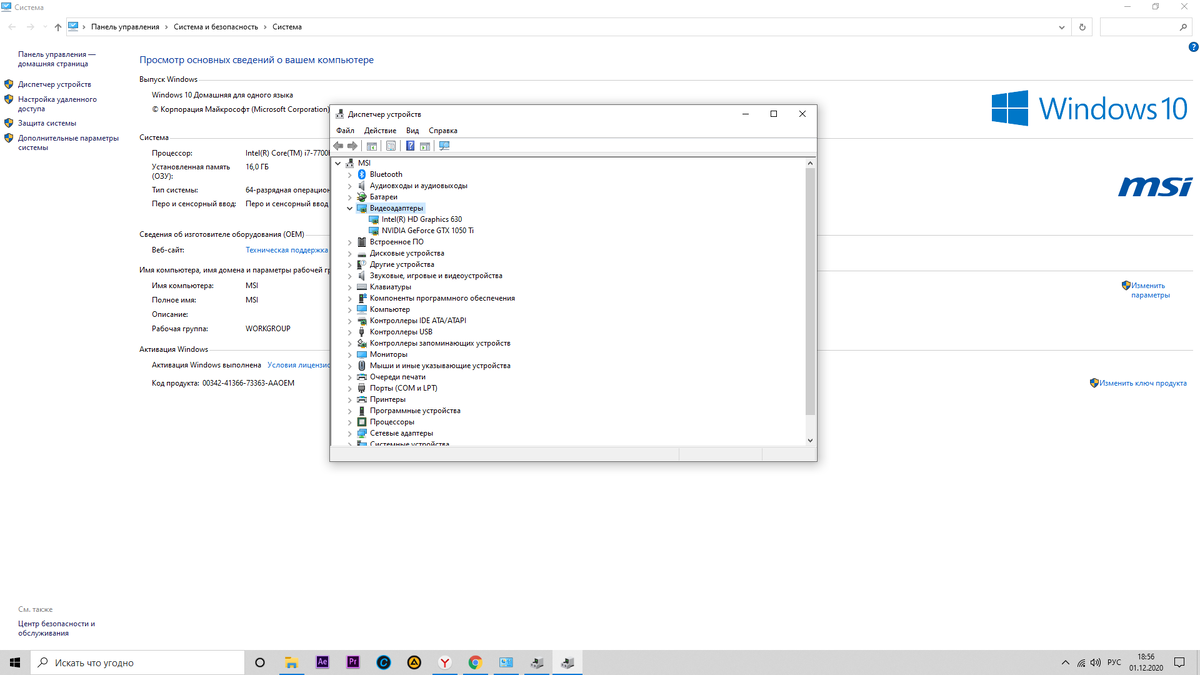Click the Мониторы monitor category icon
Viewport: 1200px width, 675px height.
pyautogui.click(x=362, y=354)
